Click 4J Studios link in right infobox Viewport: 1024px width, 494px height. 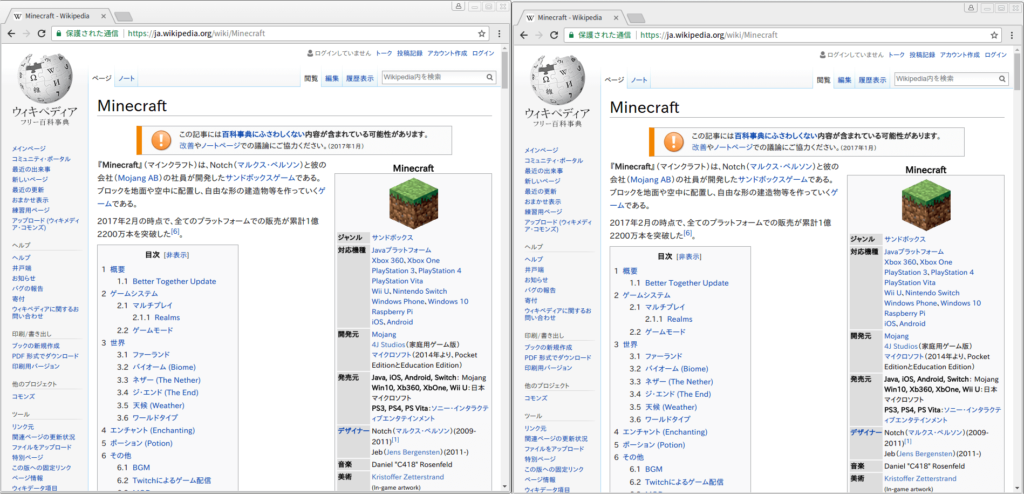901,346
